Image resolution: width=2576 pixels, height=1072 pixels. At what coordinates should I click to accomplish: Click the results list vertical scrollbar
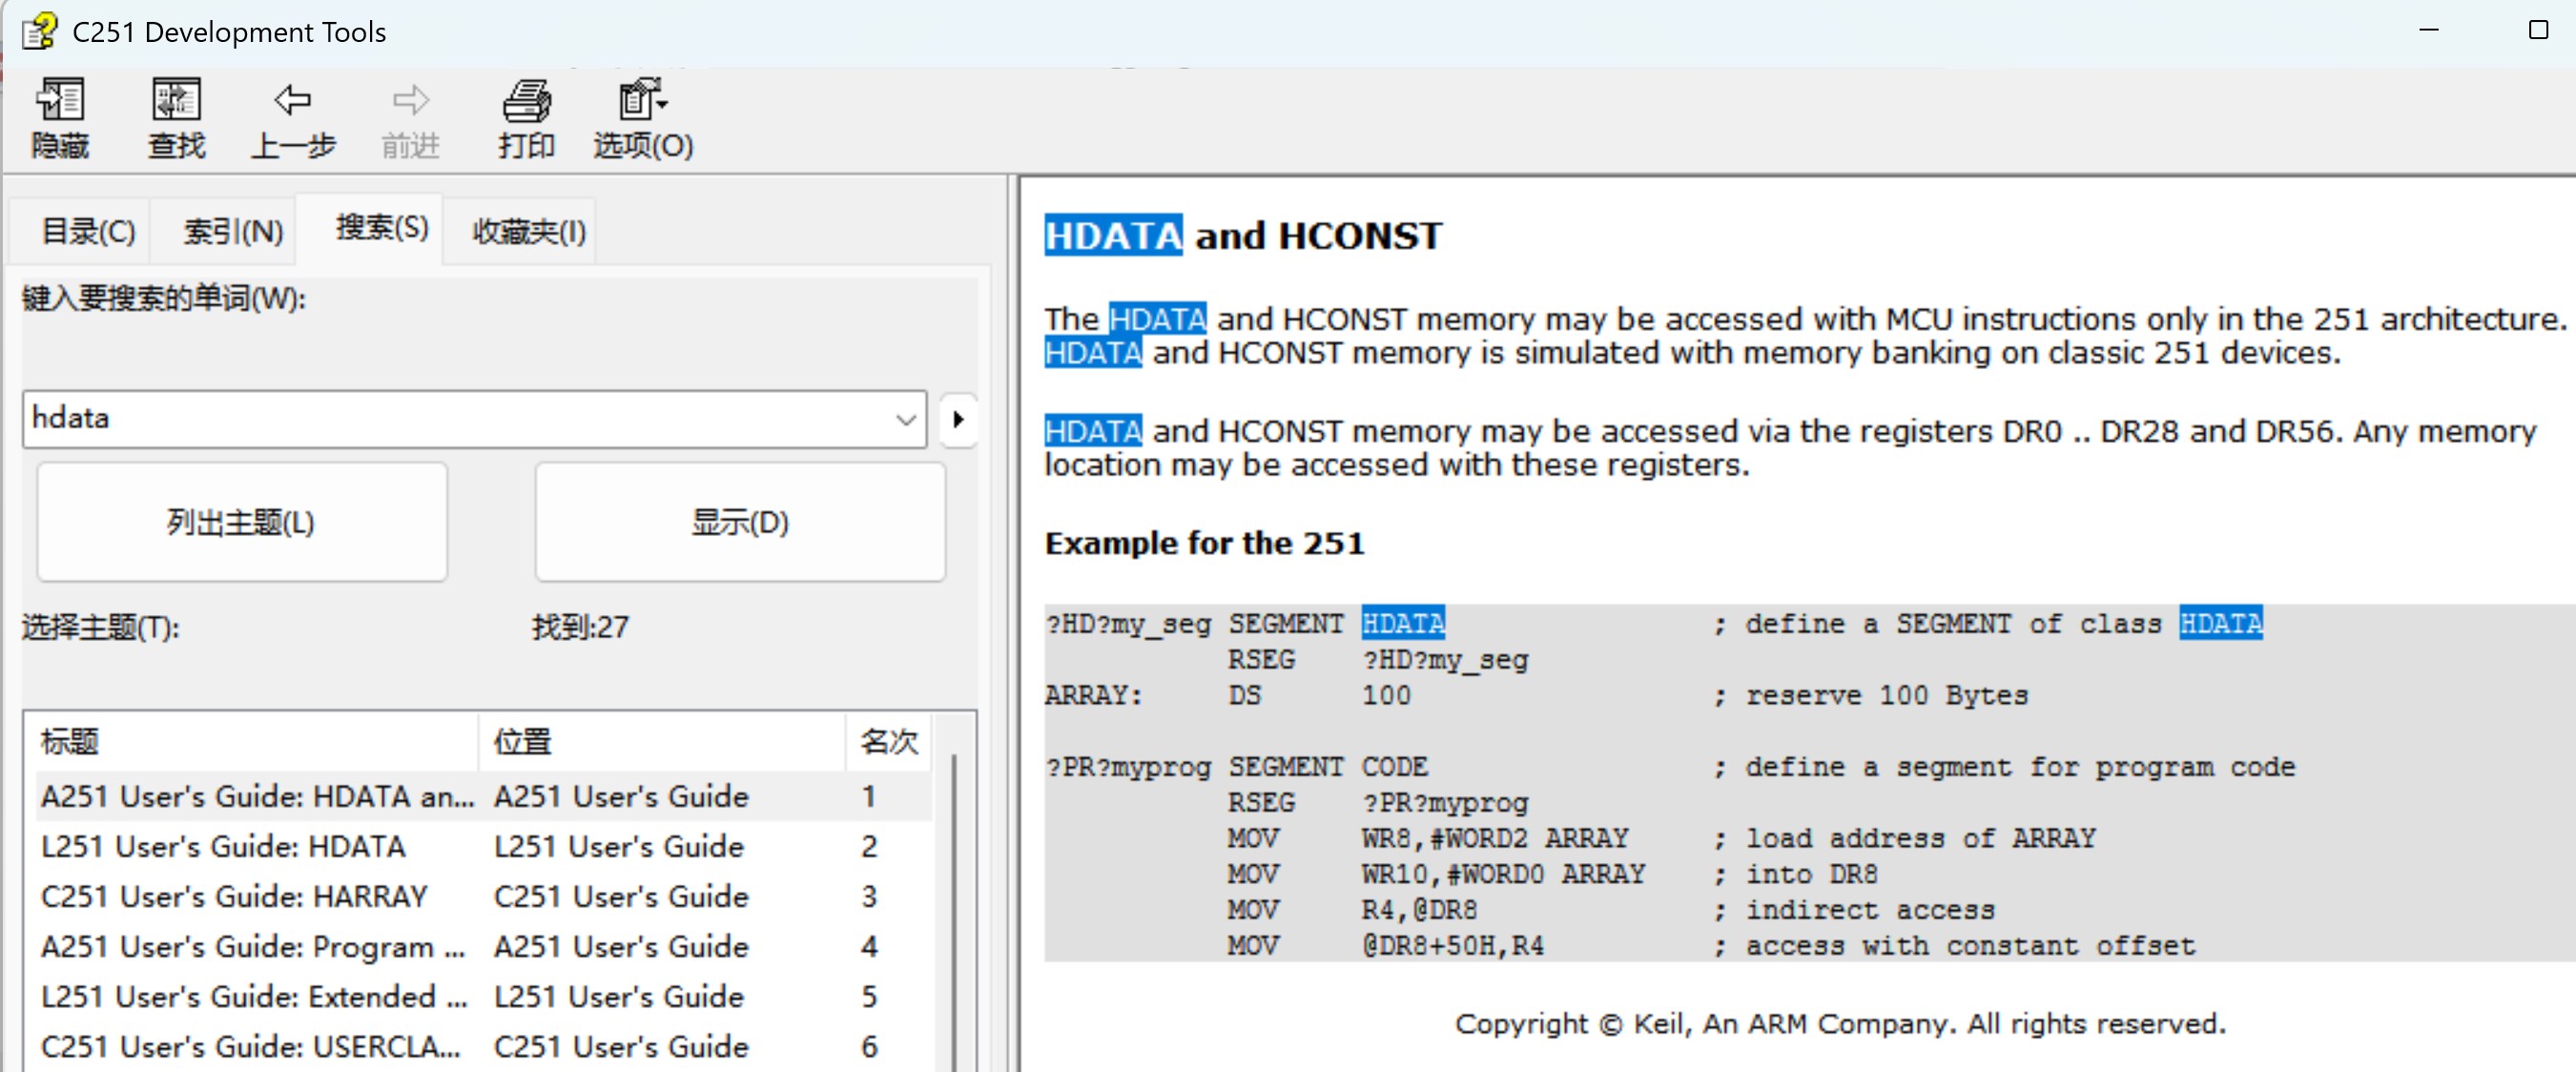(x=954, y=910)
